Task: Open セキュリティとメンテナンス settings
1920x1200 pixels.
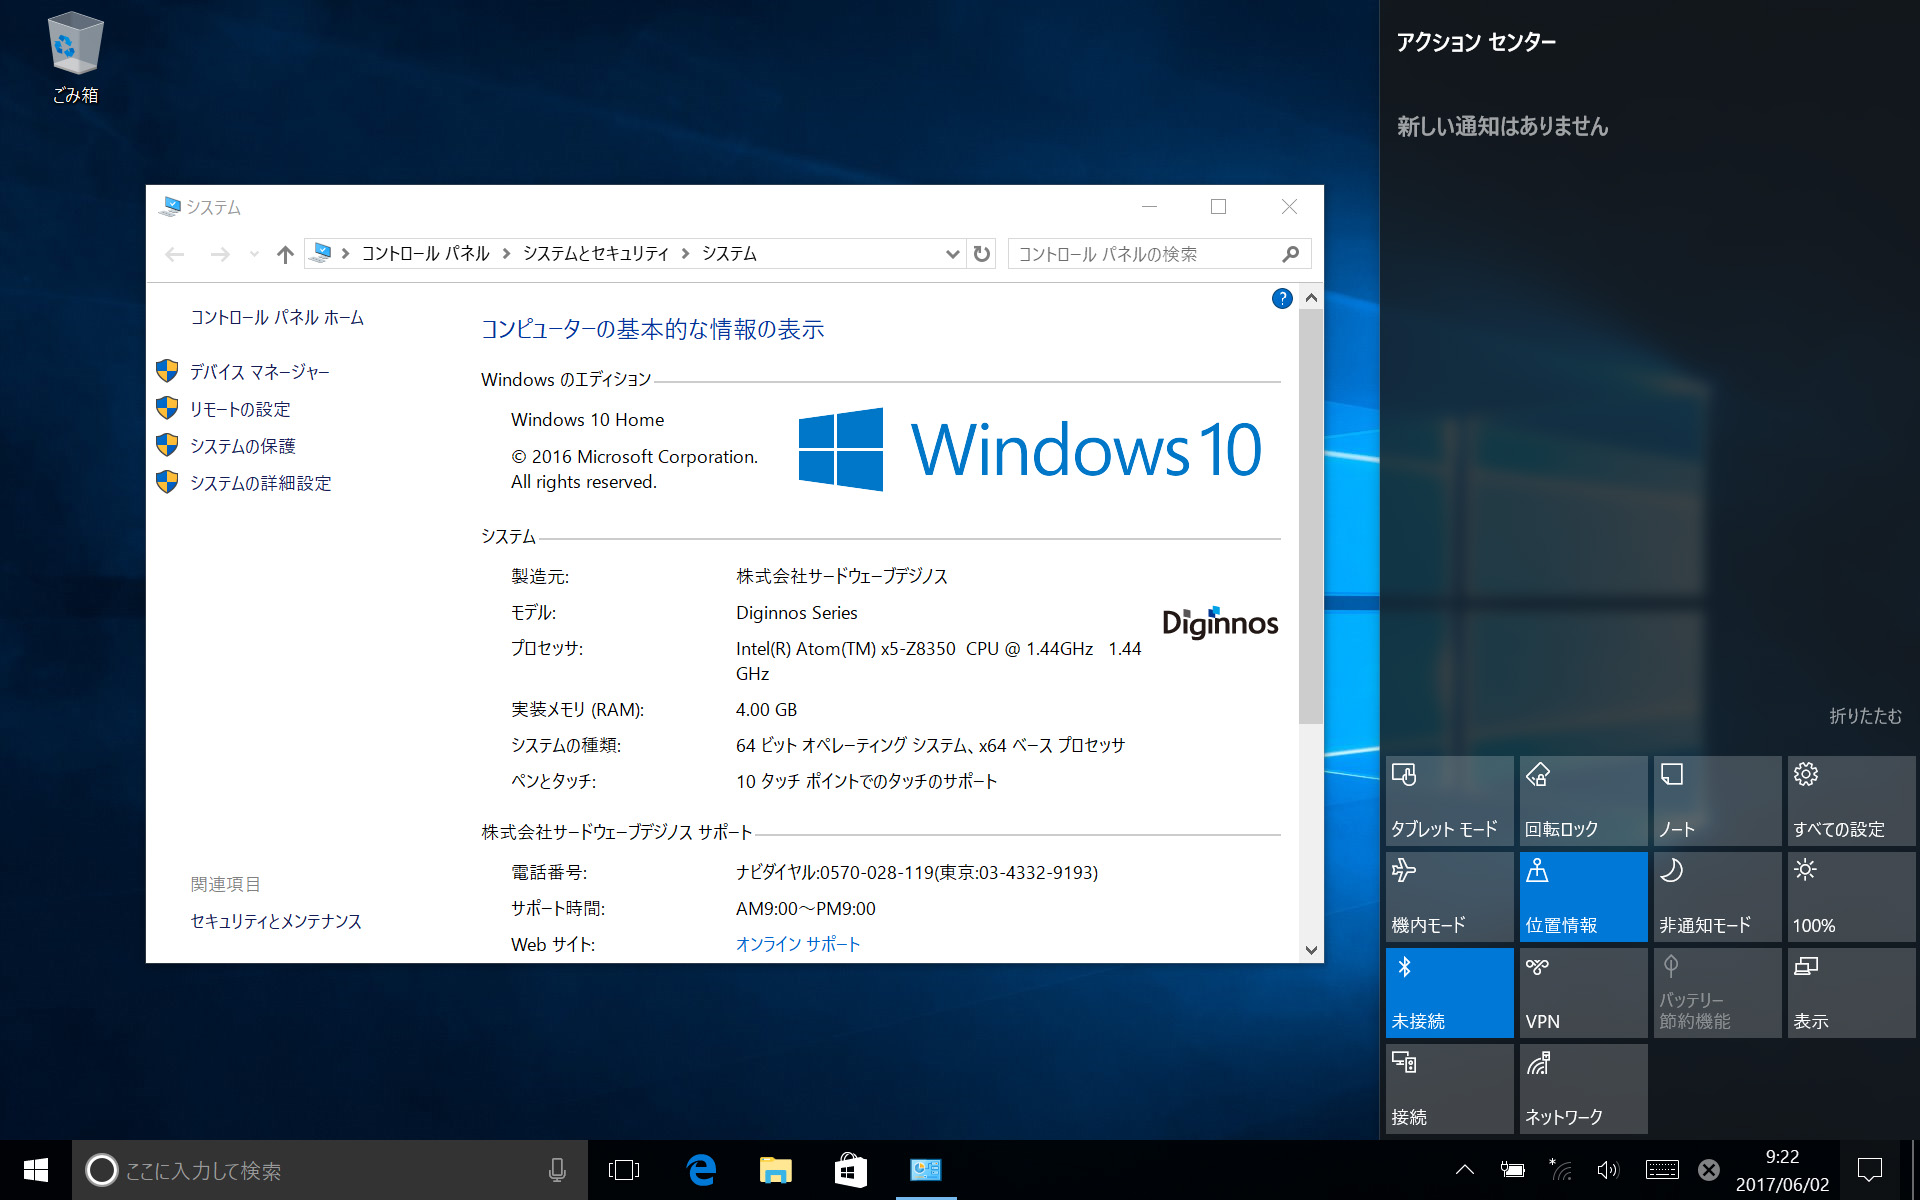Action: point(276,921)
